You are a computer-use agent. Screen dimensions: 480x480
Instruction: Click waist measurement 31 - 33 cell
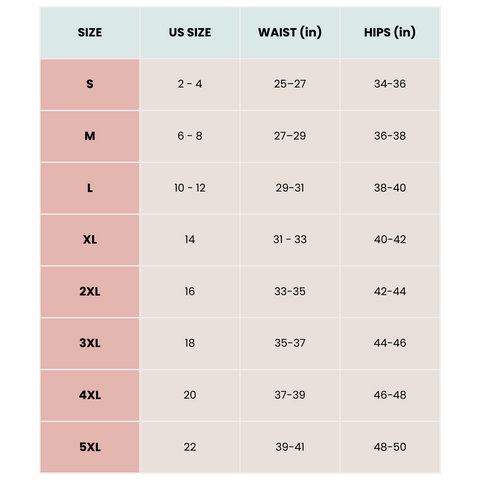pos(290,240)
